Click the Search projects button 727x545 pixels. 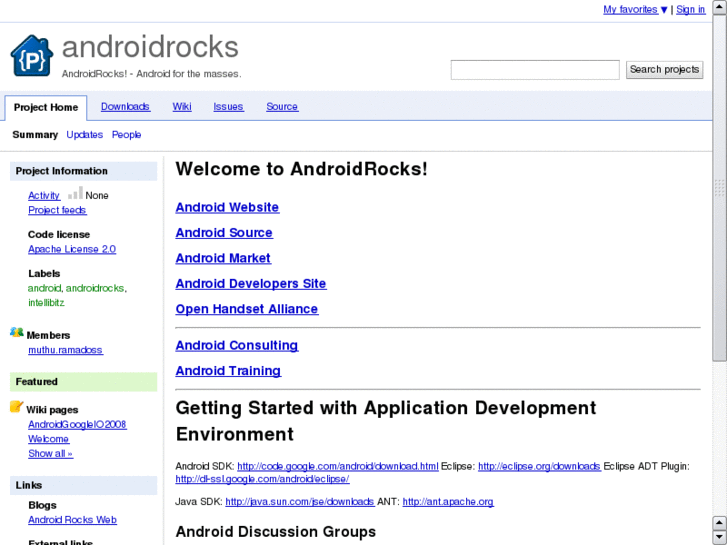point(664,70)
